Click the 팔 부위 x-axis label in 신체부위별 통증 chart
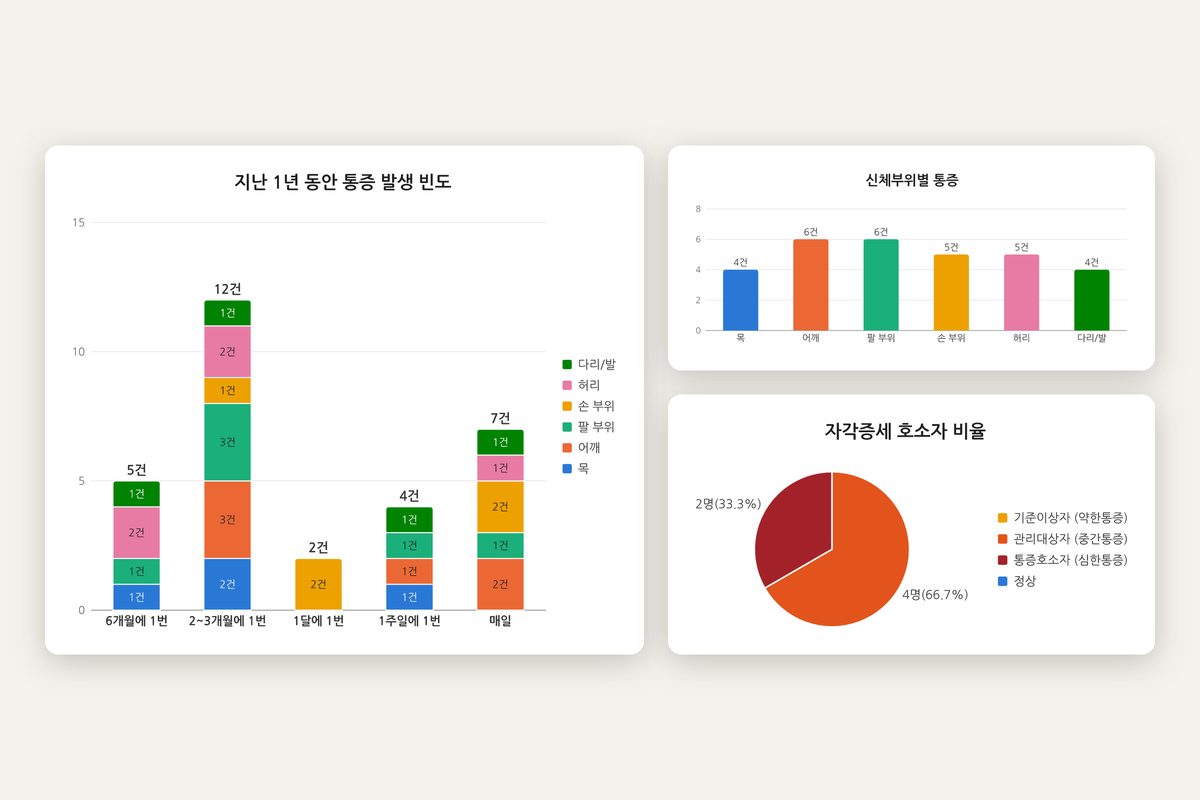Screen dimensions: 1200x800 pos(881,338)
